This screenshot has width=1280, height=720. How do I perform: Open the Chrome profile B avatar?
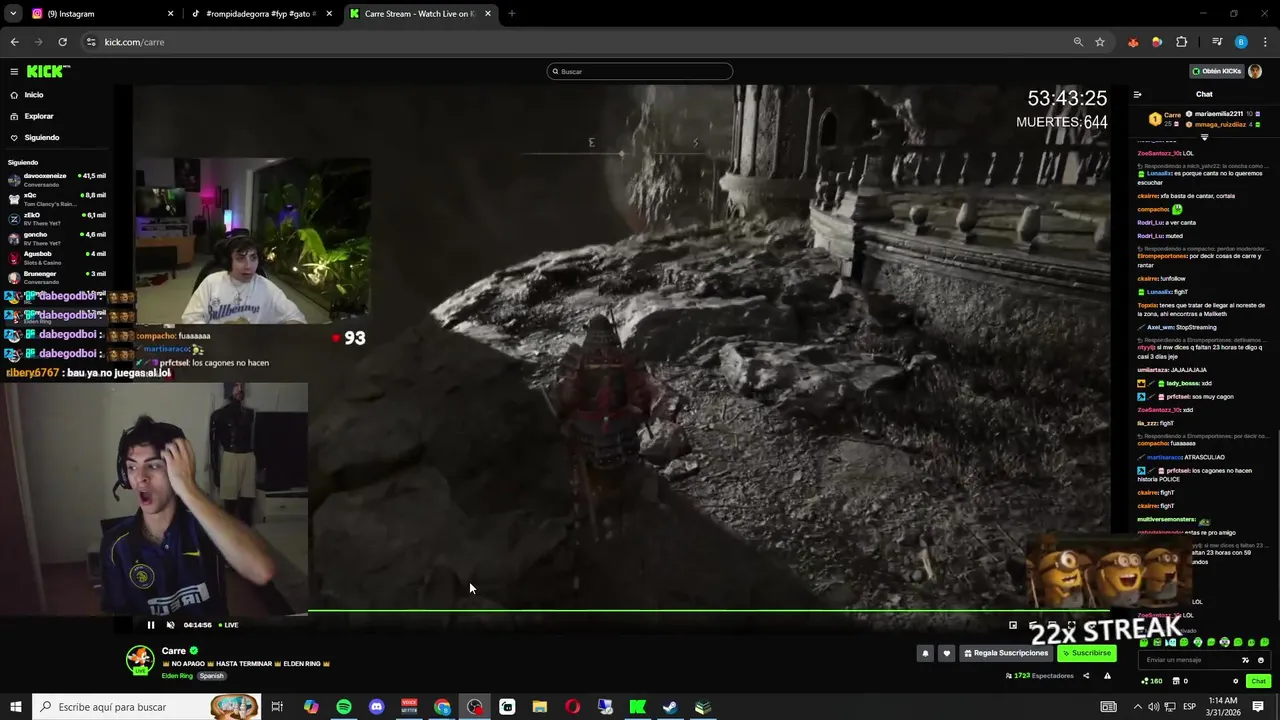pos(1241,42)
